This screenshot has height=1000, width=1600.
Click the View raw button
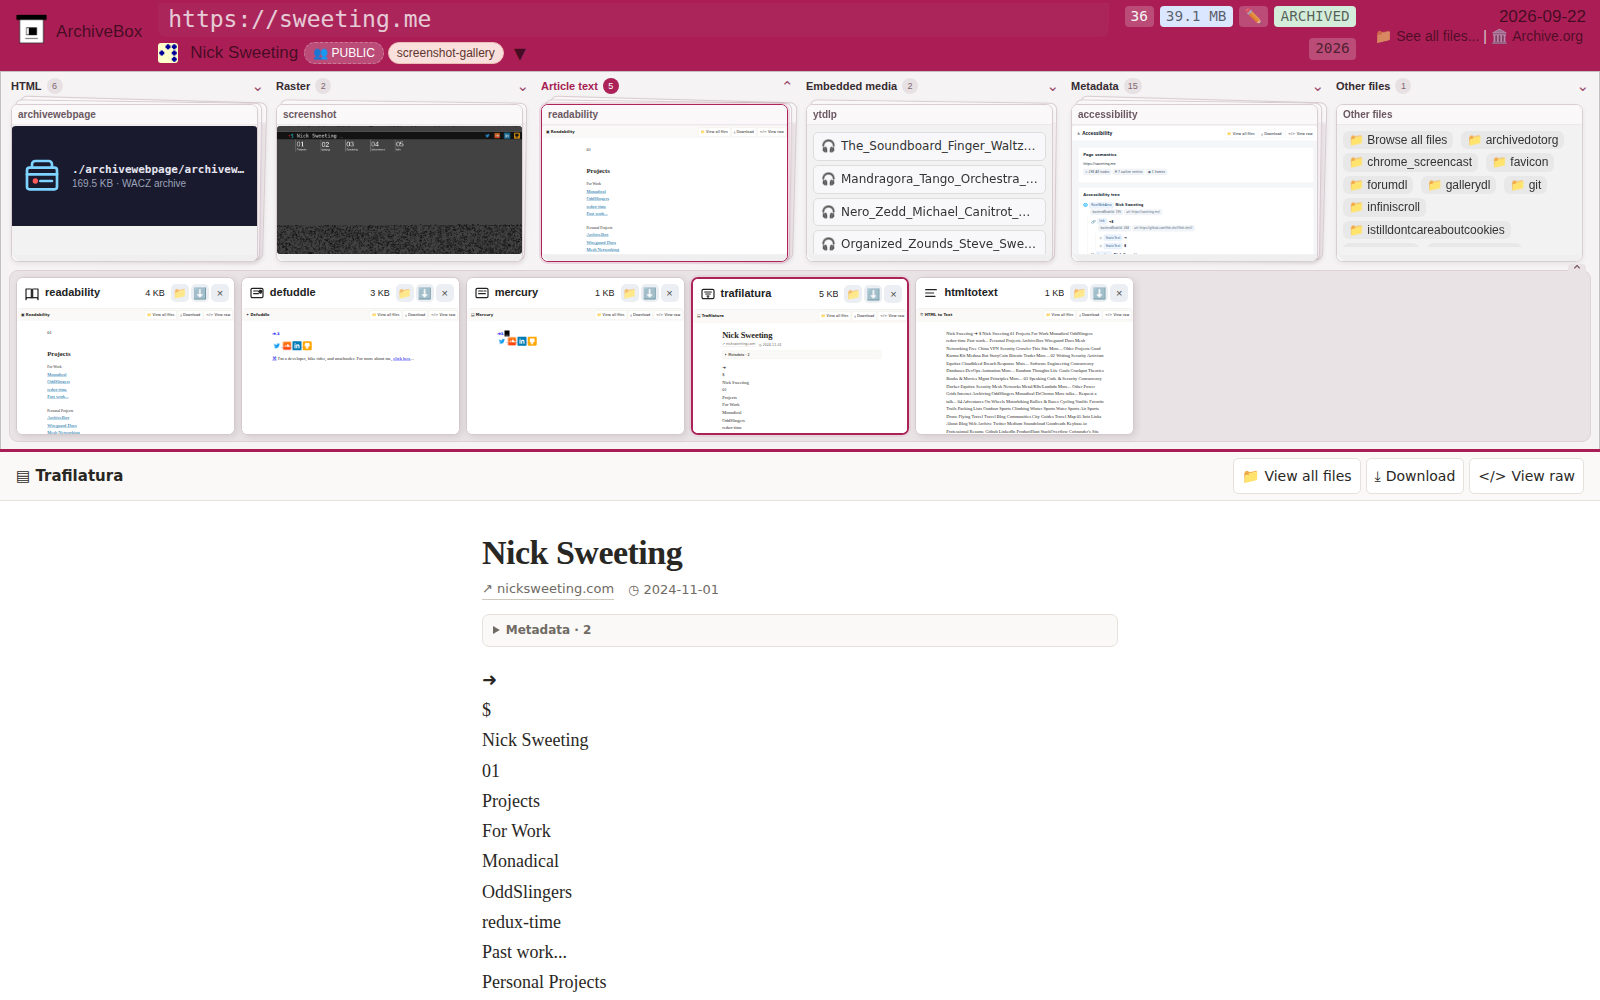coord(1527,476)
